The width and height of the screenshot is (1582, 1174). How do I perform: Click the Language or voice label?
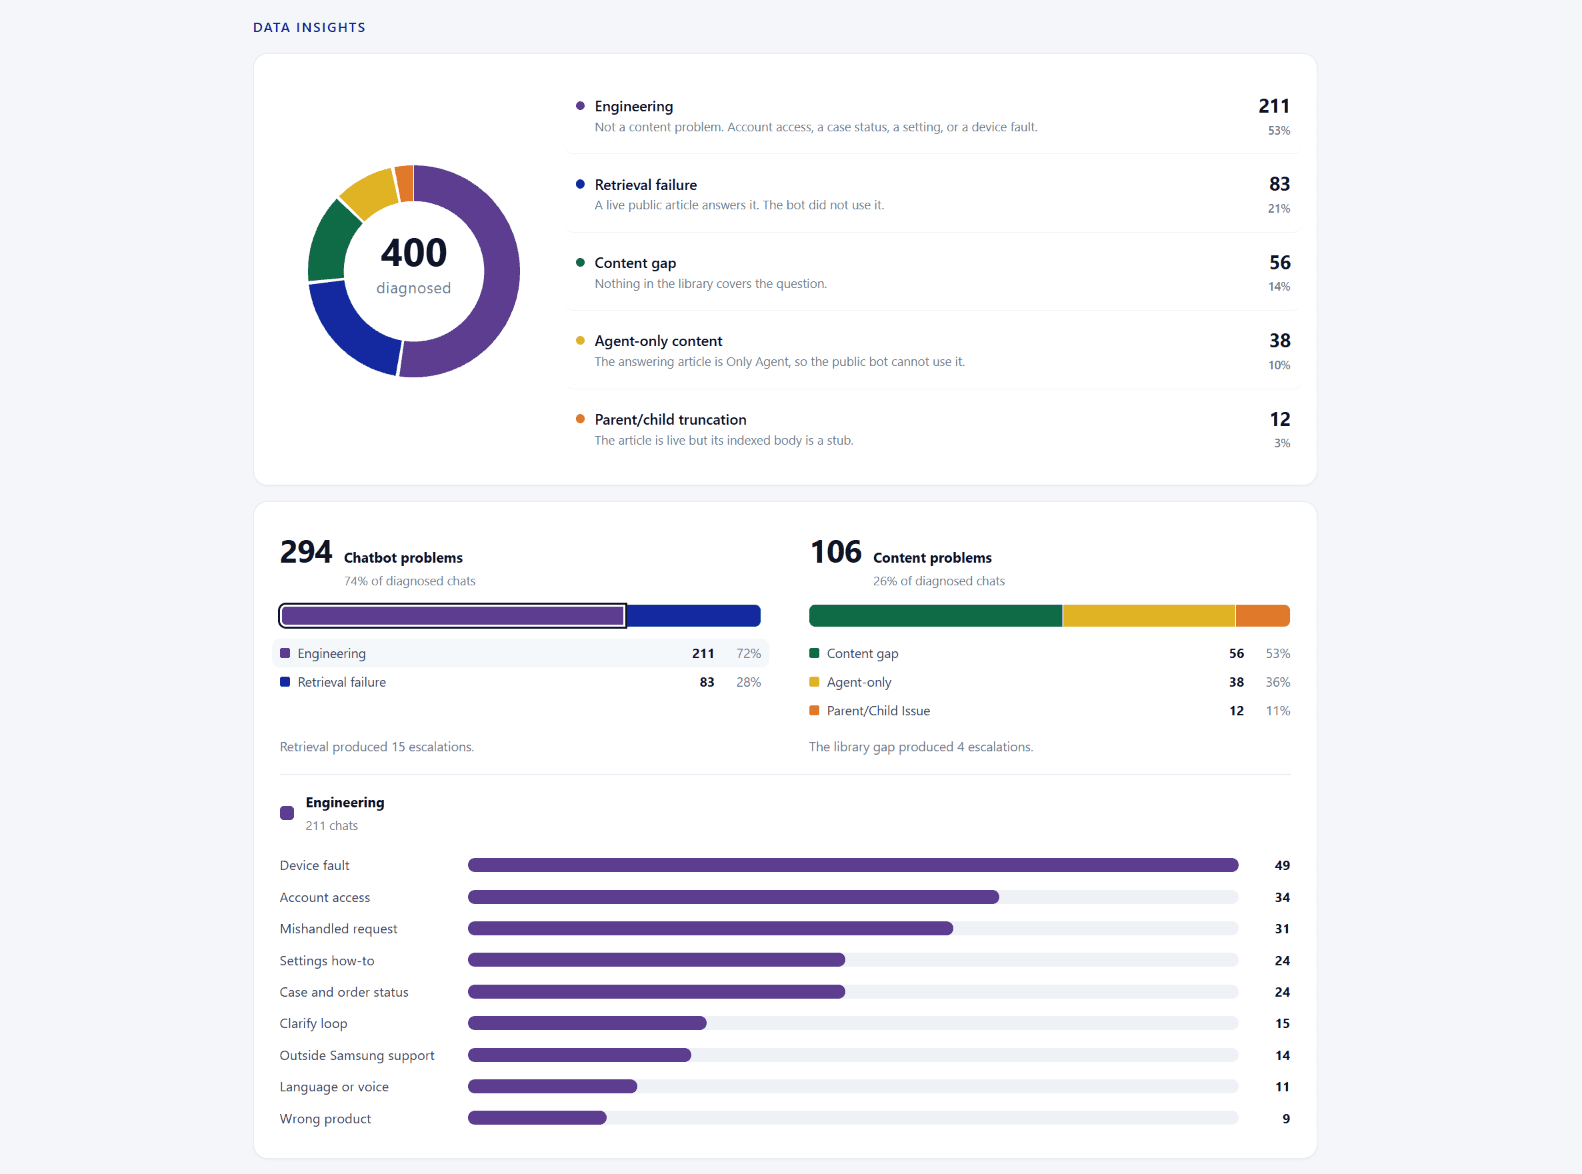pyautogui.click(x=334, y=1087)
